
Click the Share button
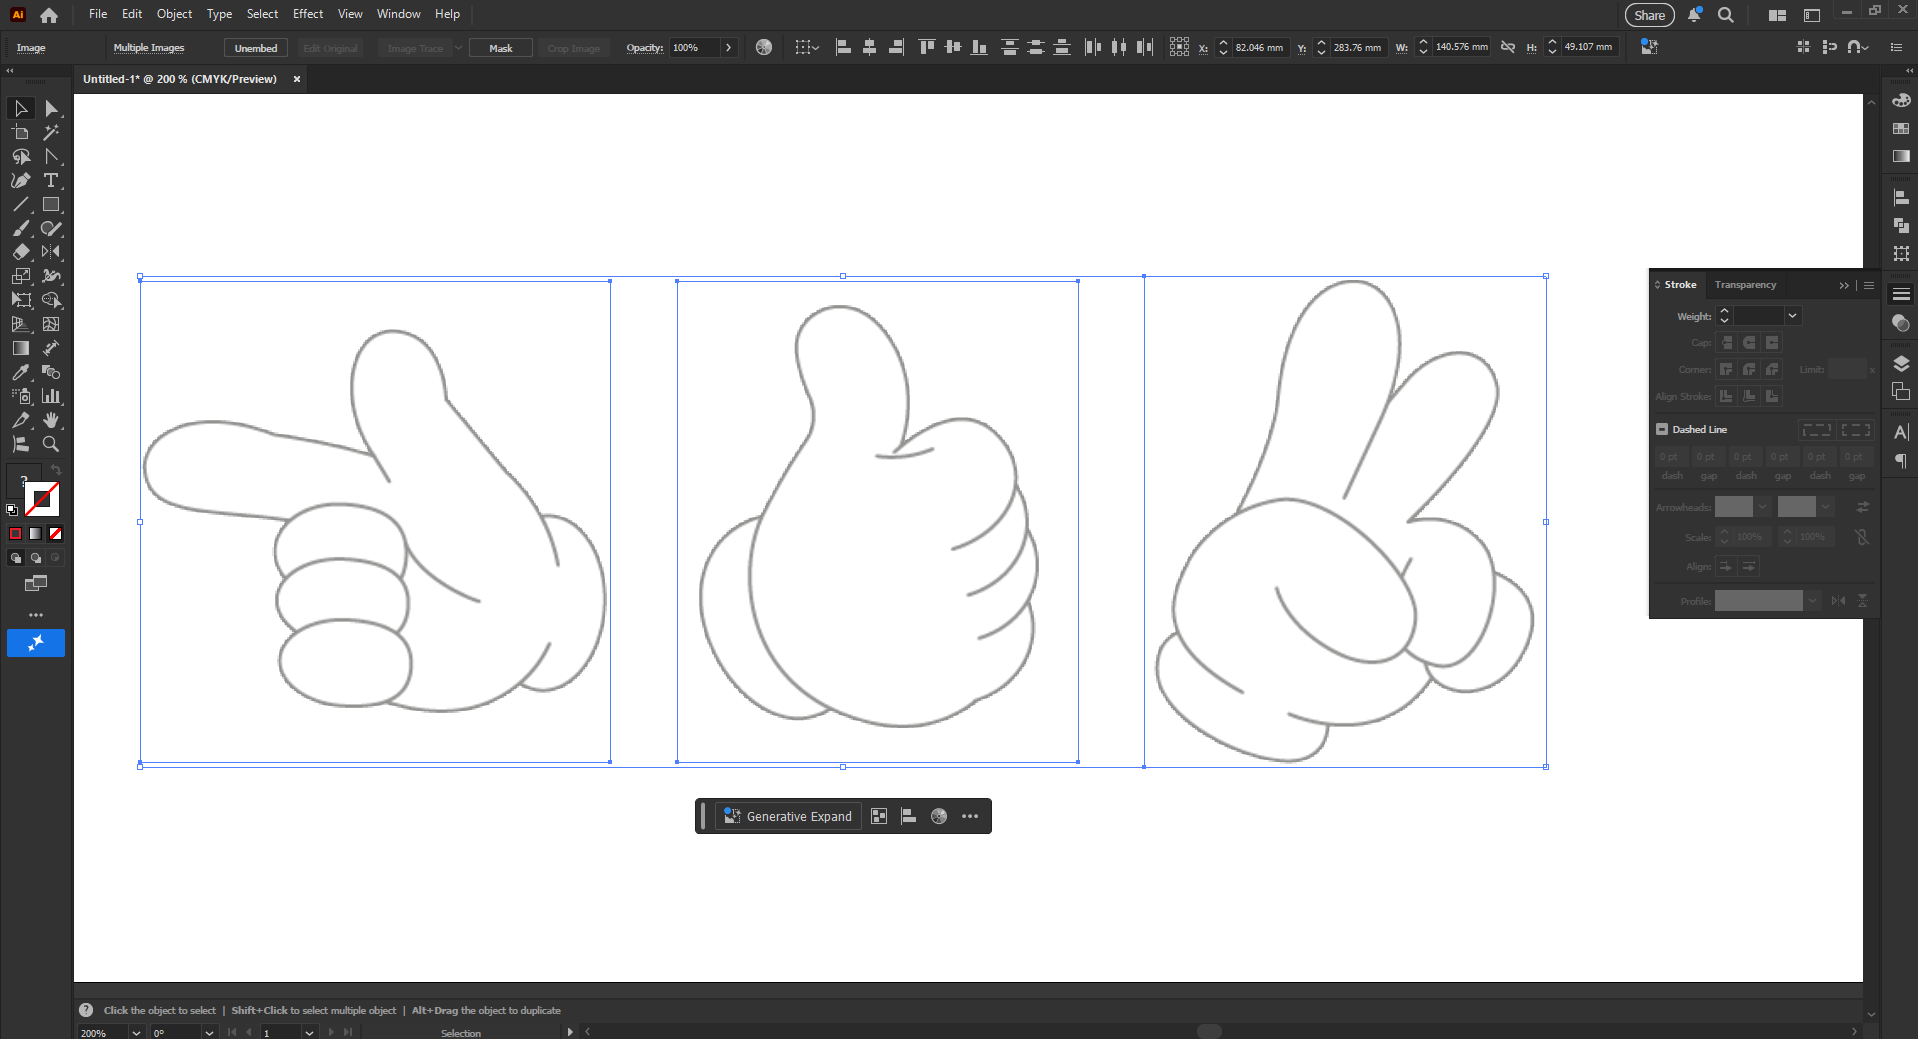pyautogui.click(x=1650, y=15)
